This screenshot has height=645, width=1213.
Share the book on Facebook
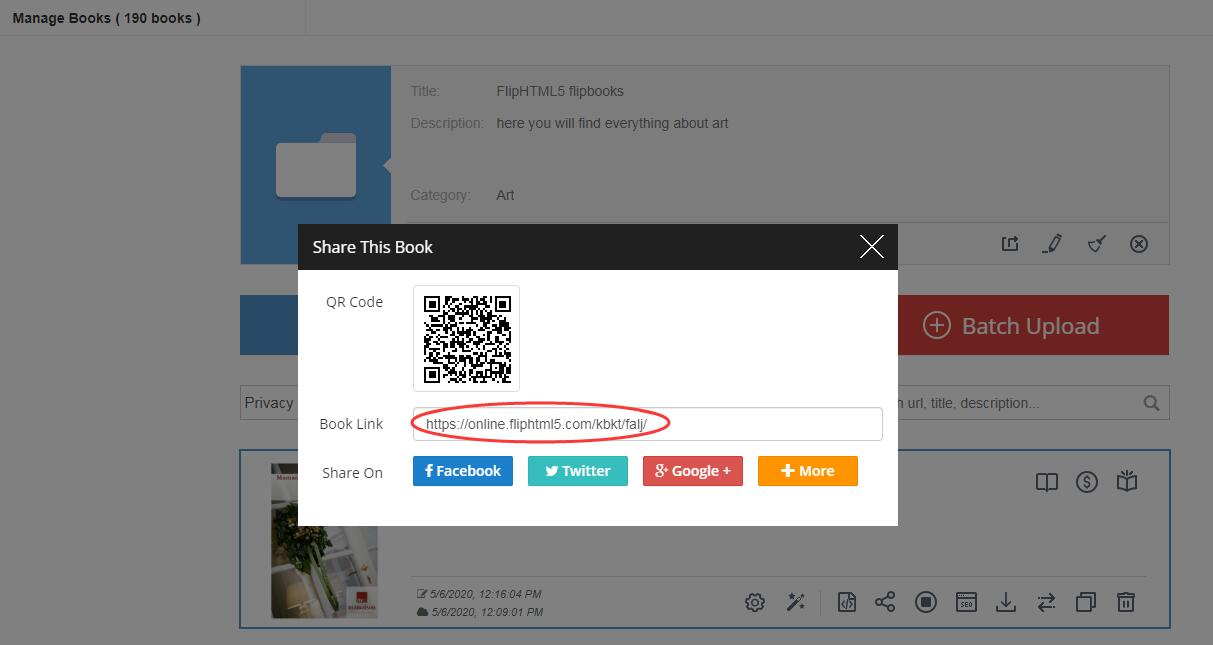point(462,470)
